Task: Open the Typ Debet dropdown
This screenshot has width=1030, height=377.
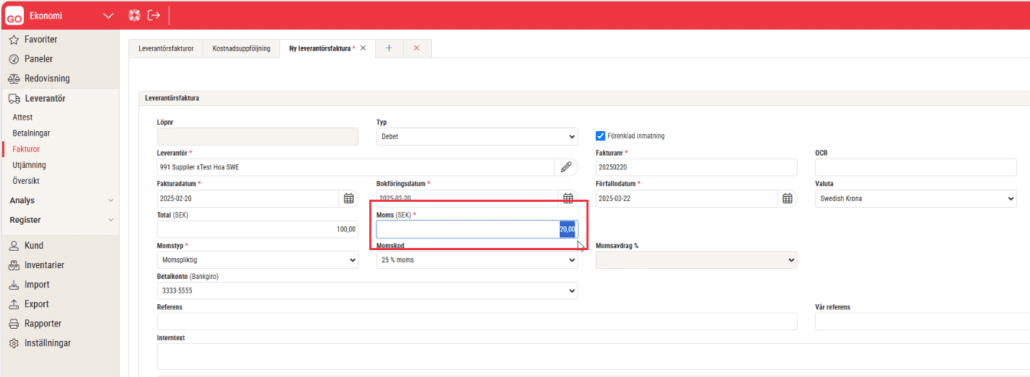Action: [x=477, y=137]
